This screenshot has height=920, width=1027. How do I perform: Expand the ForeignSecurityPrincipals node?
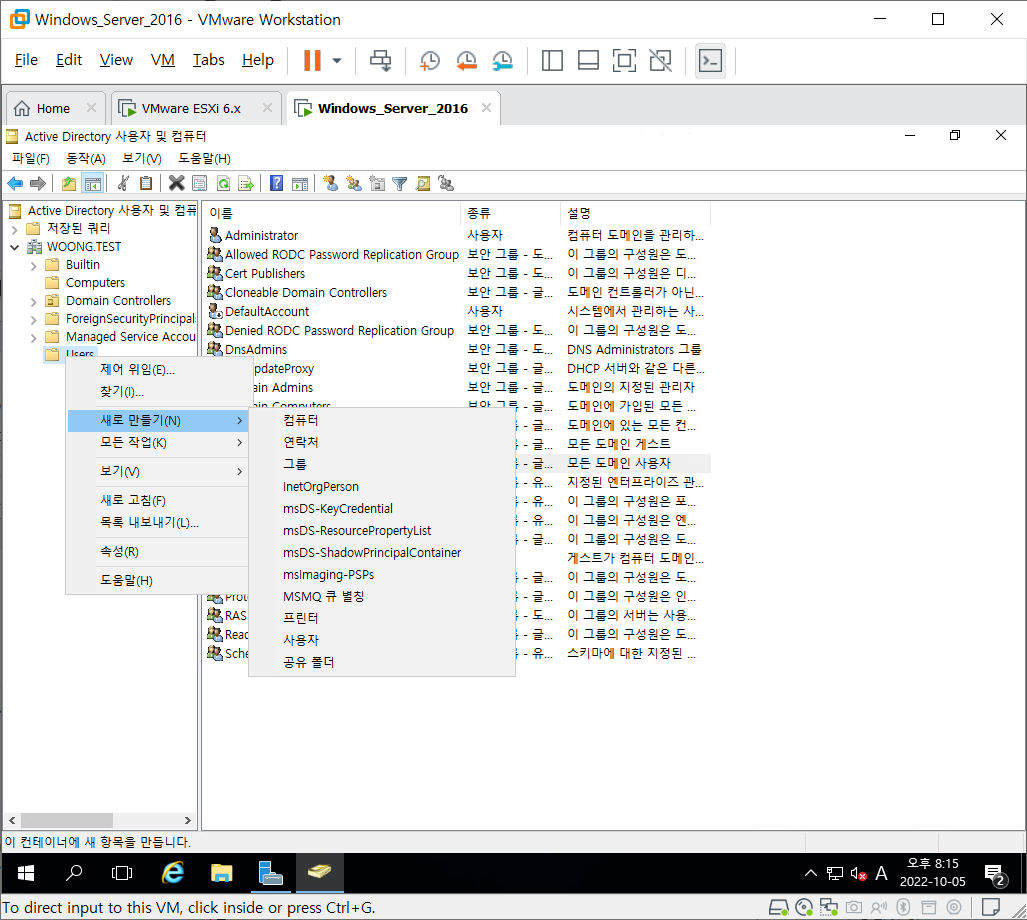[x=33, y=320]
